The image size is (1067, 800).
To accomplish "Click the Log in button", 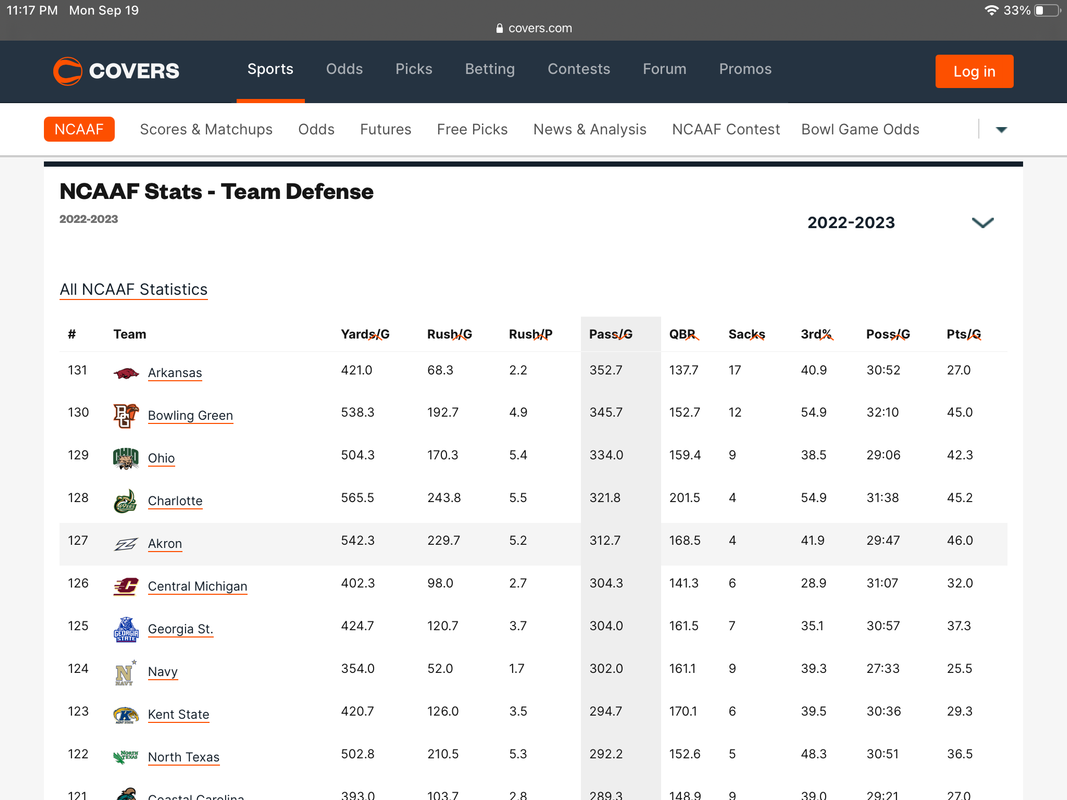I will tap(974, 71).
